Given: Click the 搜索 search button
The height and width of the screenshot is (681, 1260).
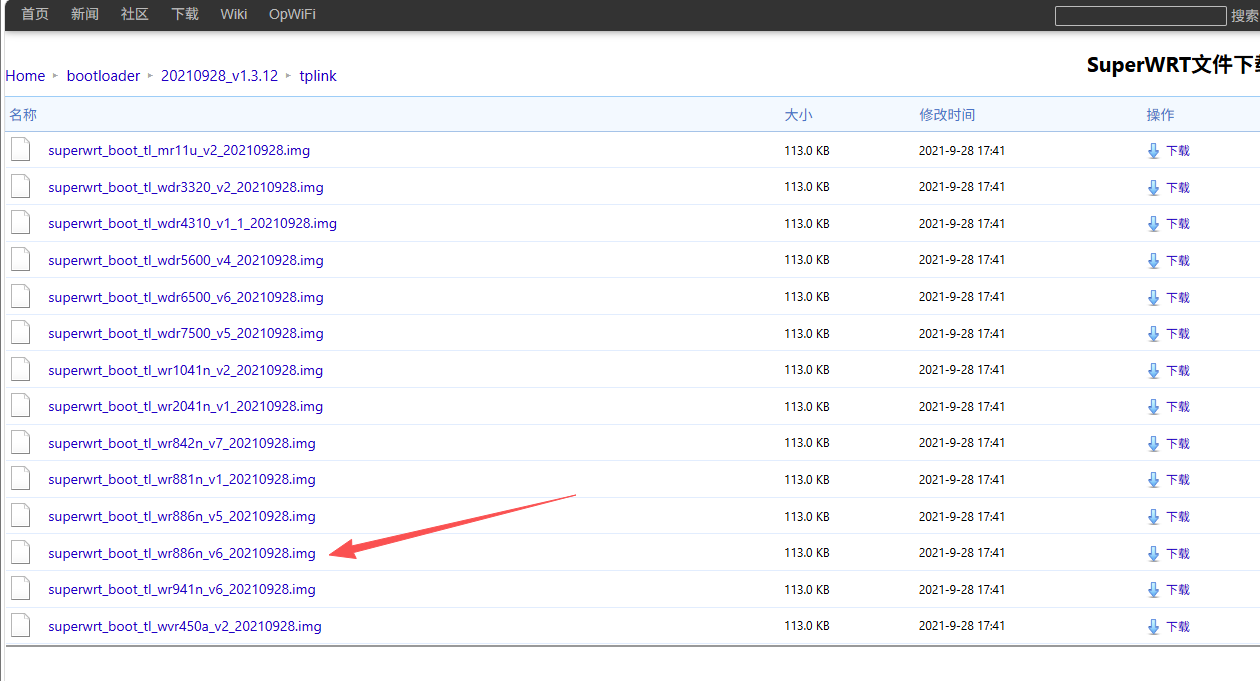Looking at the screenshot, I should (x=1245, y=16).
